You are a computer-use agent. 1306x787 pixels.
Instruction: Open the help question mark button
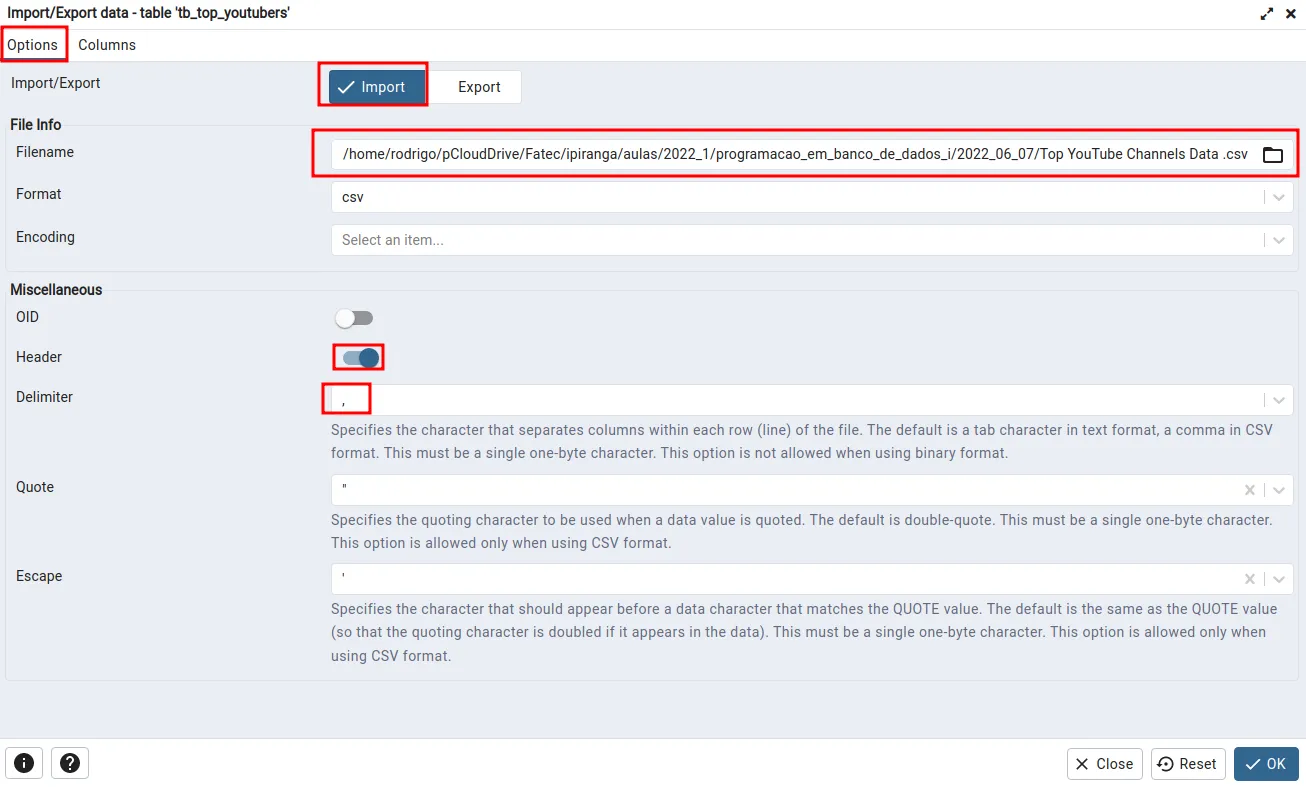pyautogui.click(x=70, y=763)
